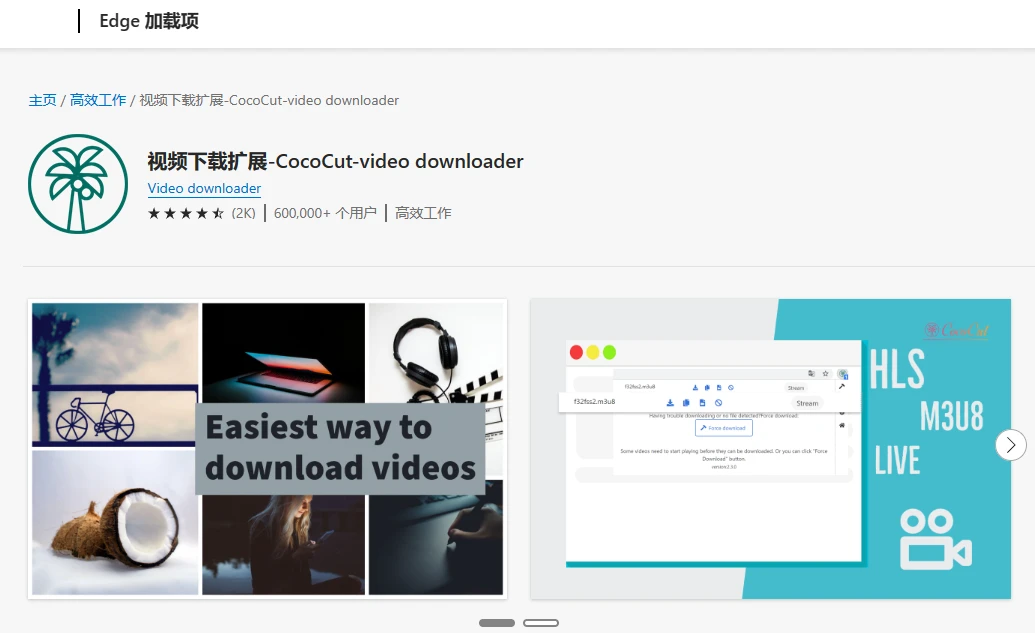Click the green circle in the mock browser window

pyautogui.click(x=609, y=352)
